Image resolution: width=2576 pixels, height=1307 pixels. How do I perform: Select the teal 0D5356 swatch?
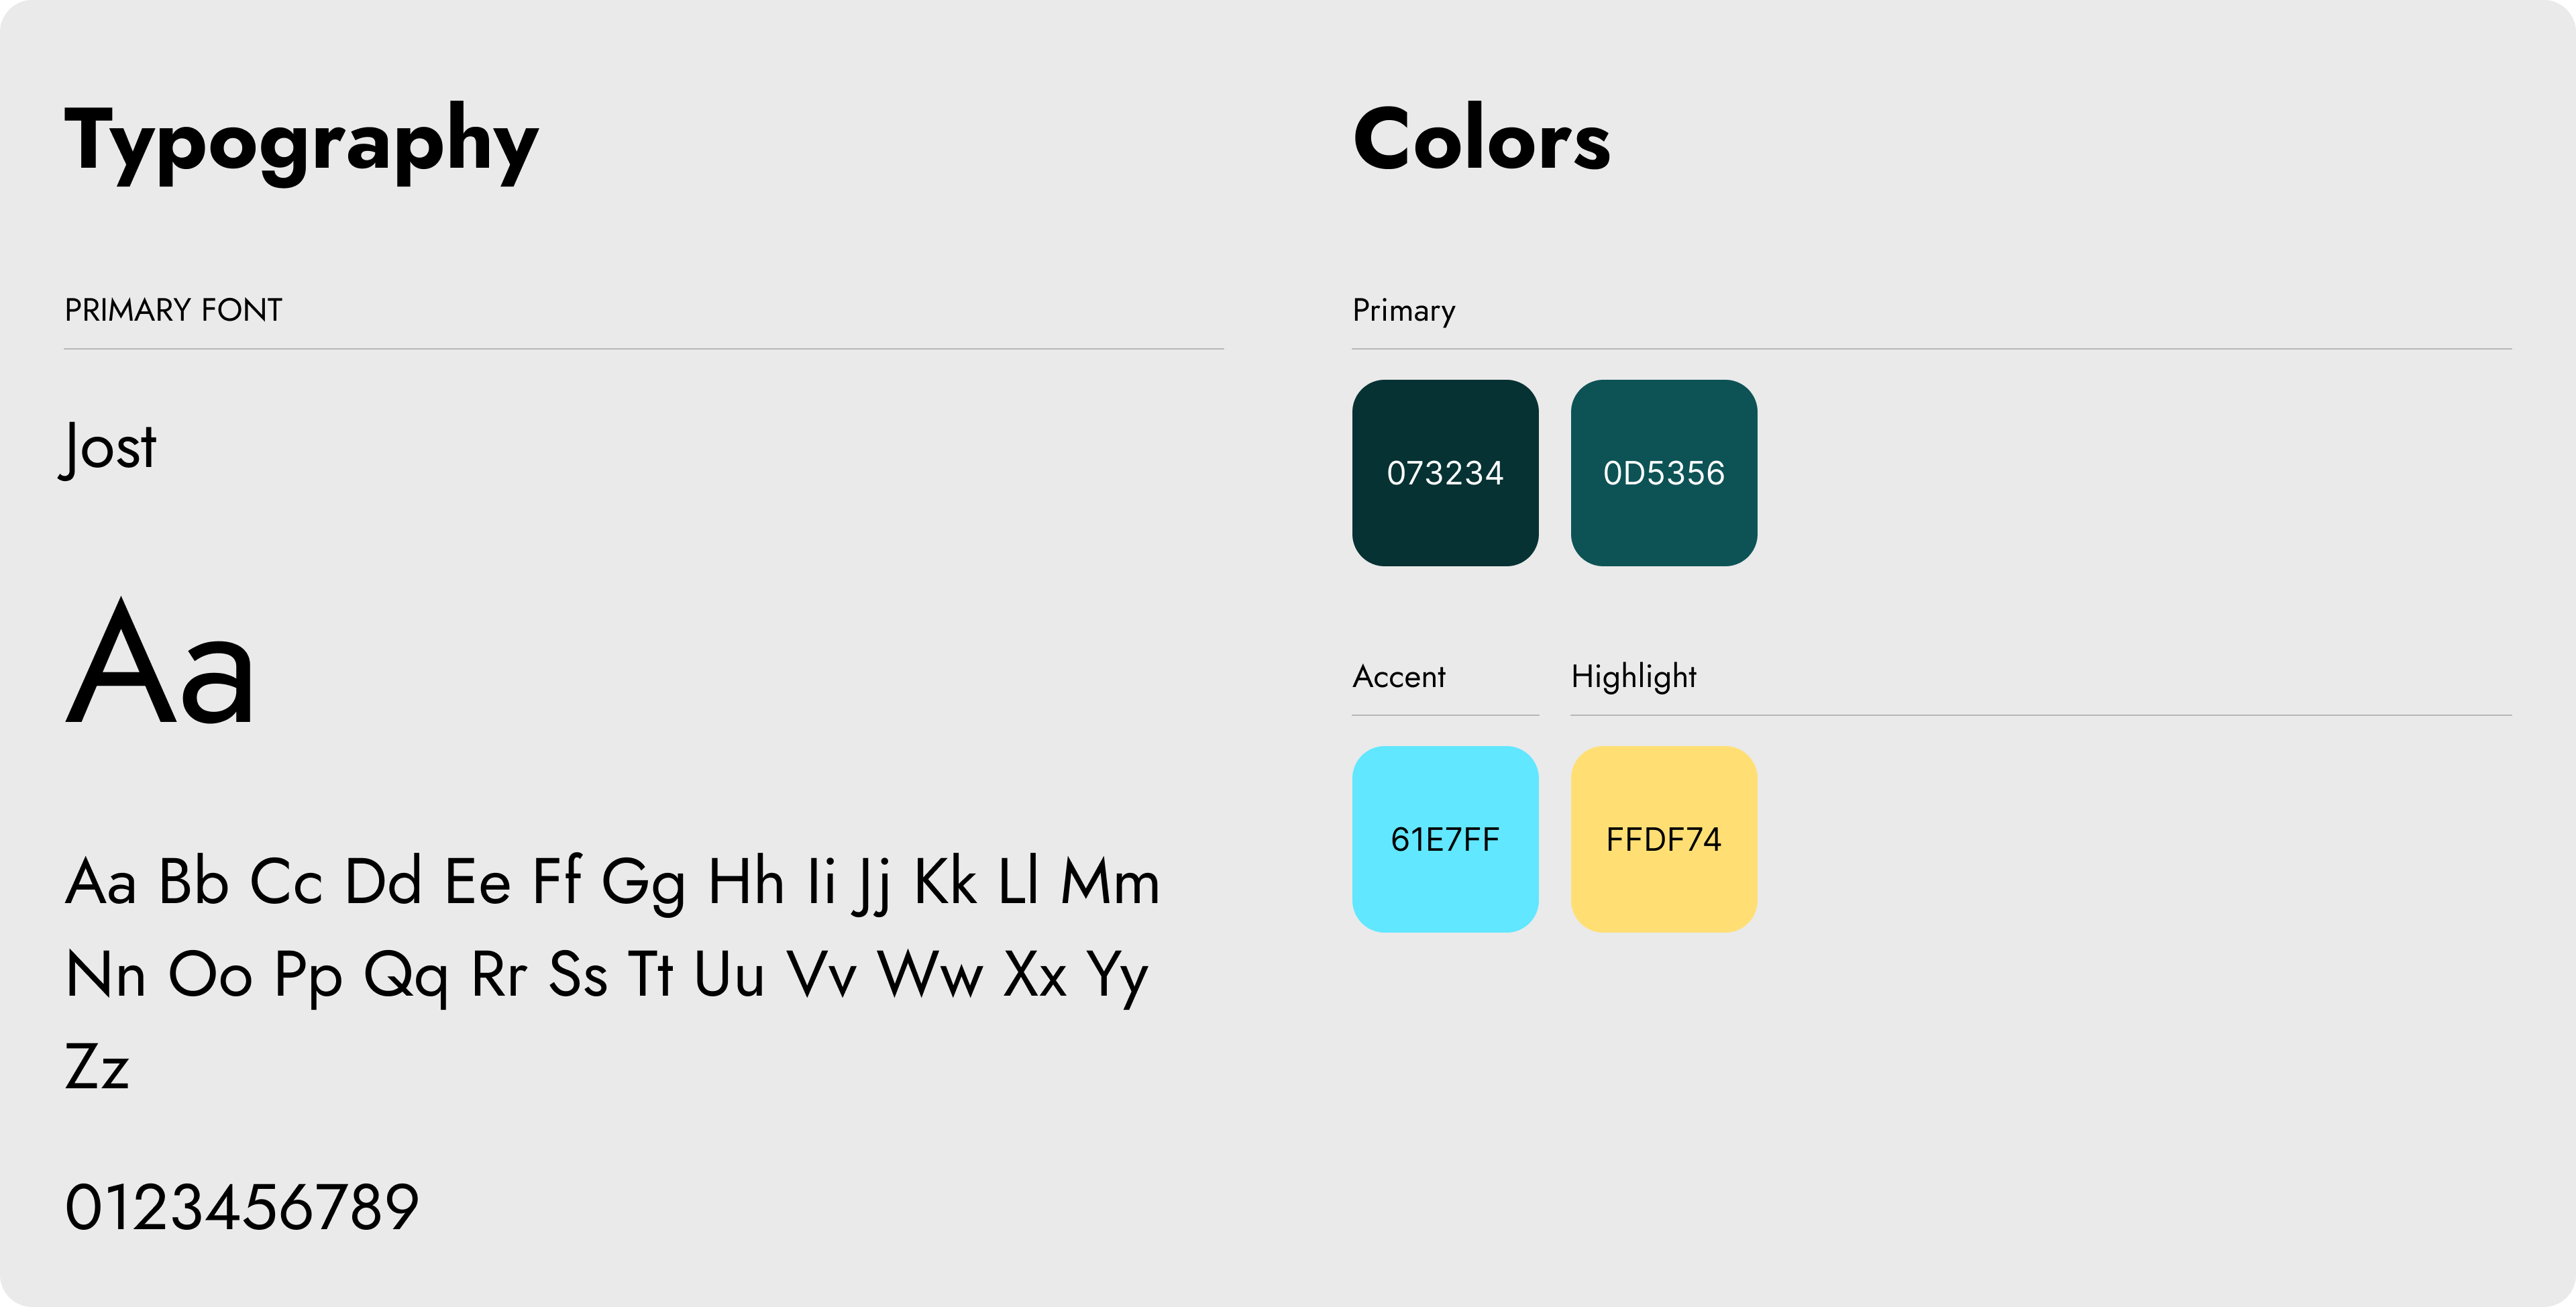[x=1663, y=473]
